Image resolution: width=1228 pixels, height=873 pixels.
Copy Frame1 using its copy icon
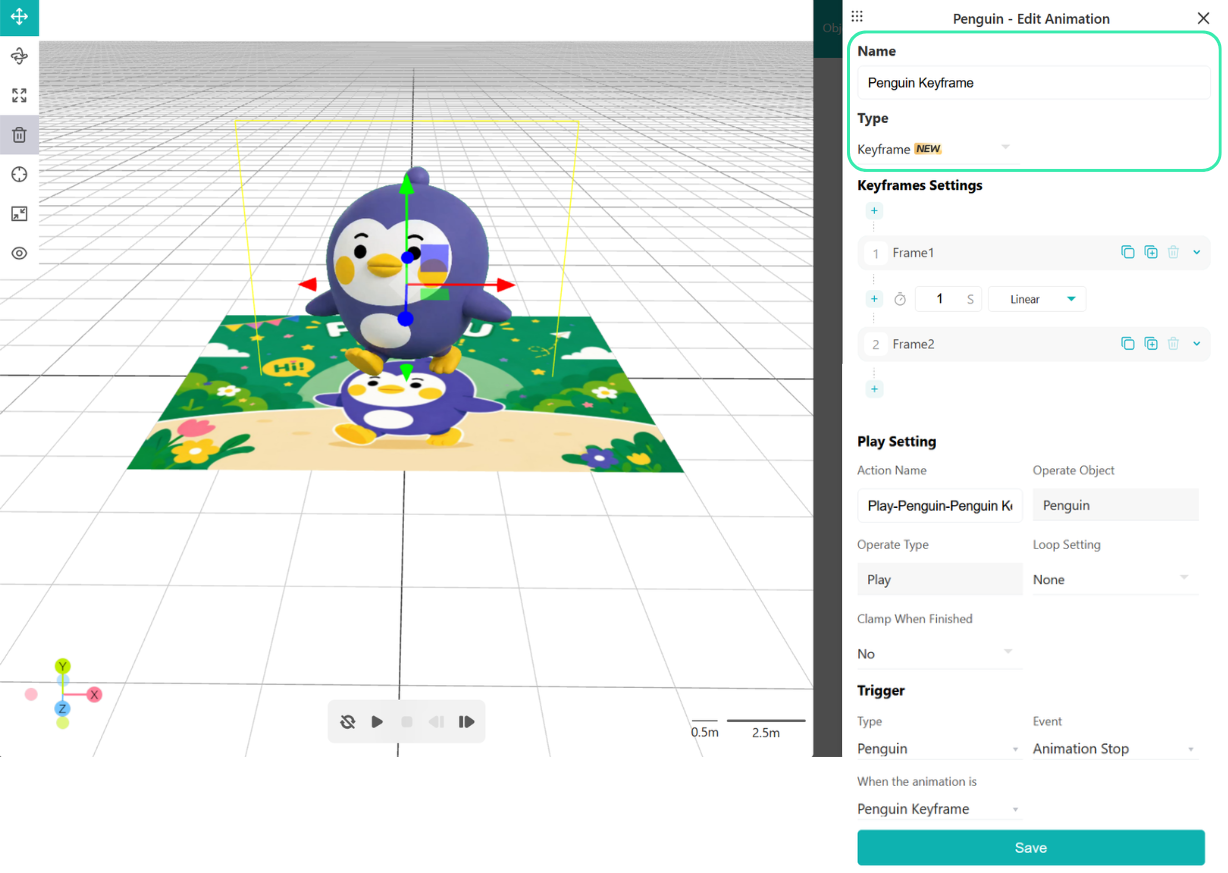click(x=1128, y=253)
